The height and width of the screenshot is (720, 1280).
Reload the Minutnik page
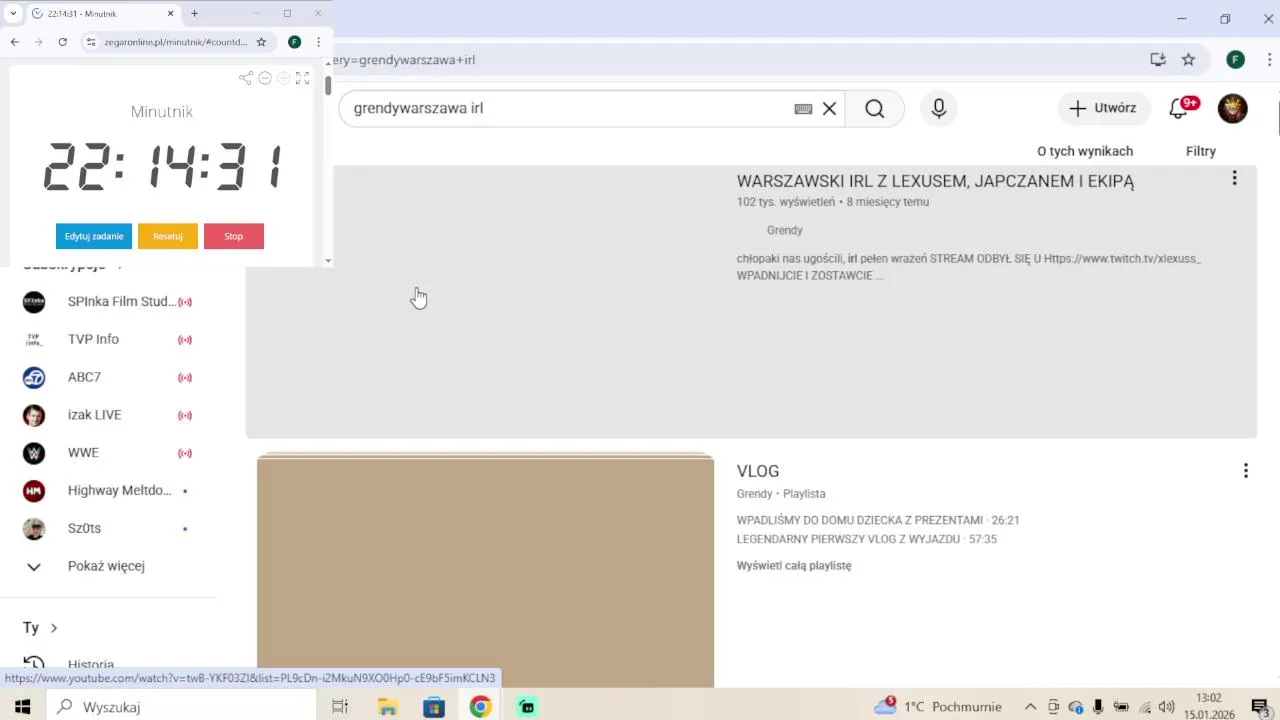(x=62, y=42)
